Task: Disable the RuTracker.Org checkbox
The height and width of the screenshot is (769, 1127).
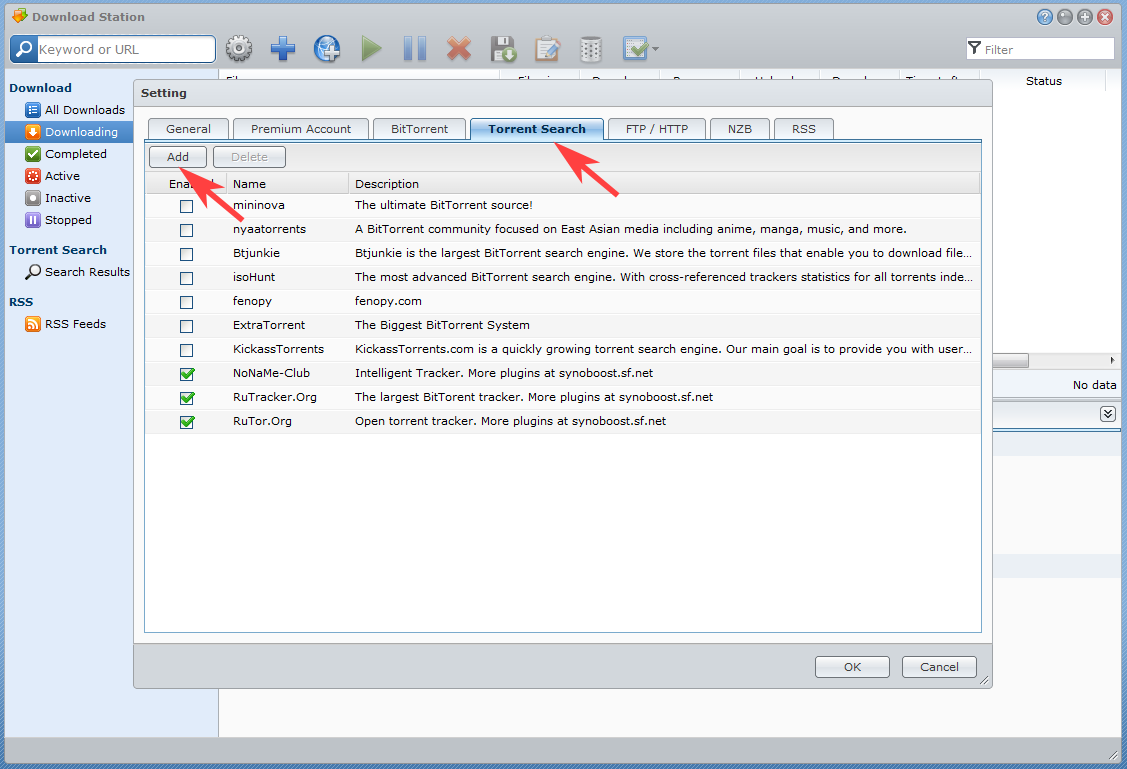Action: [187, 398]
